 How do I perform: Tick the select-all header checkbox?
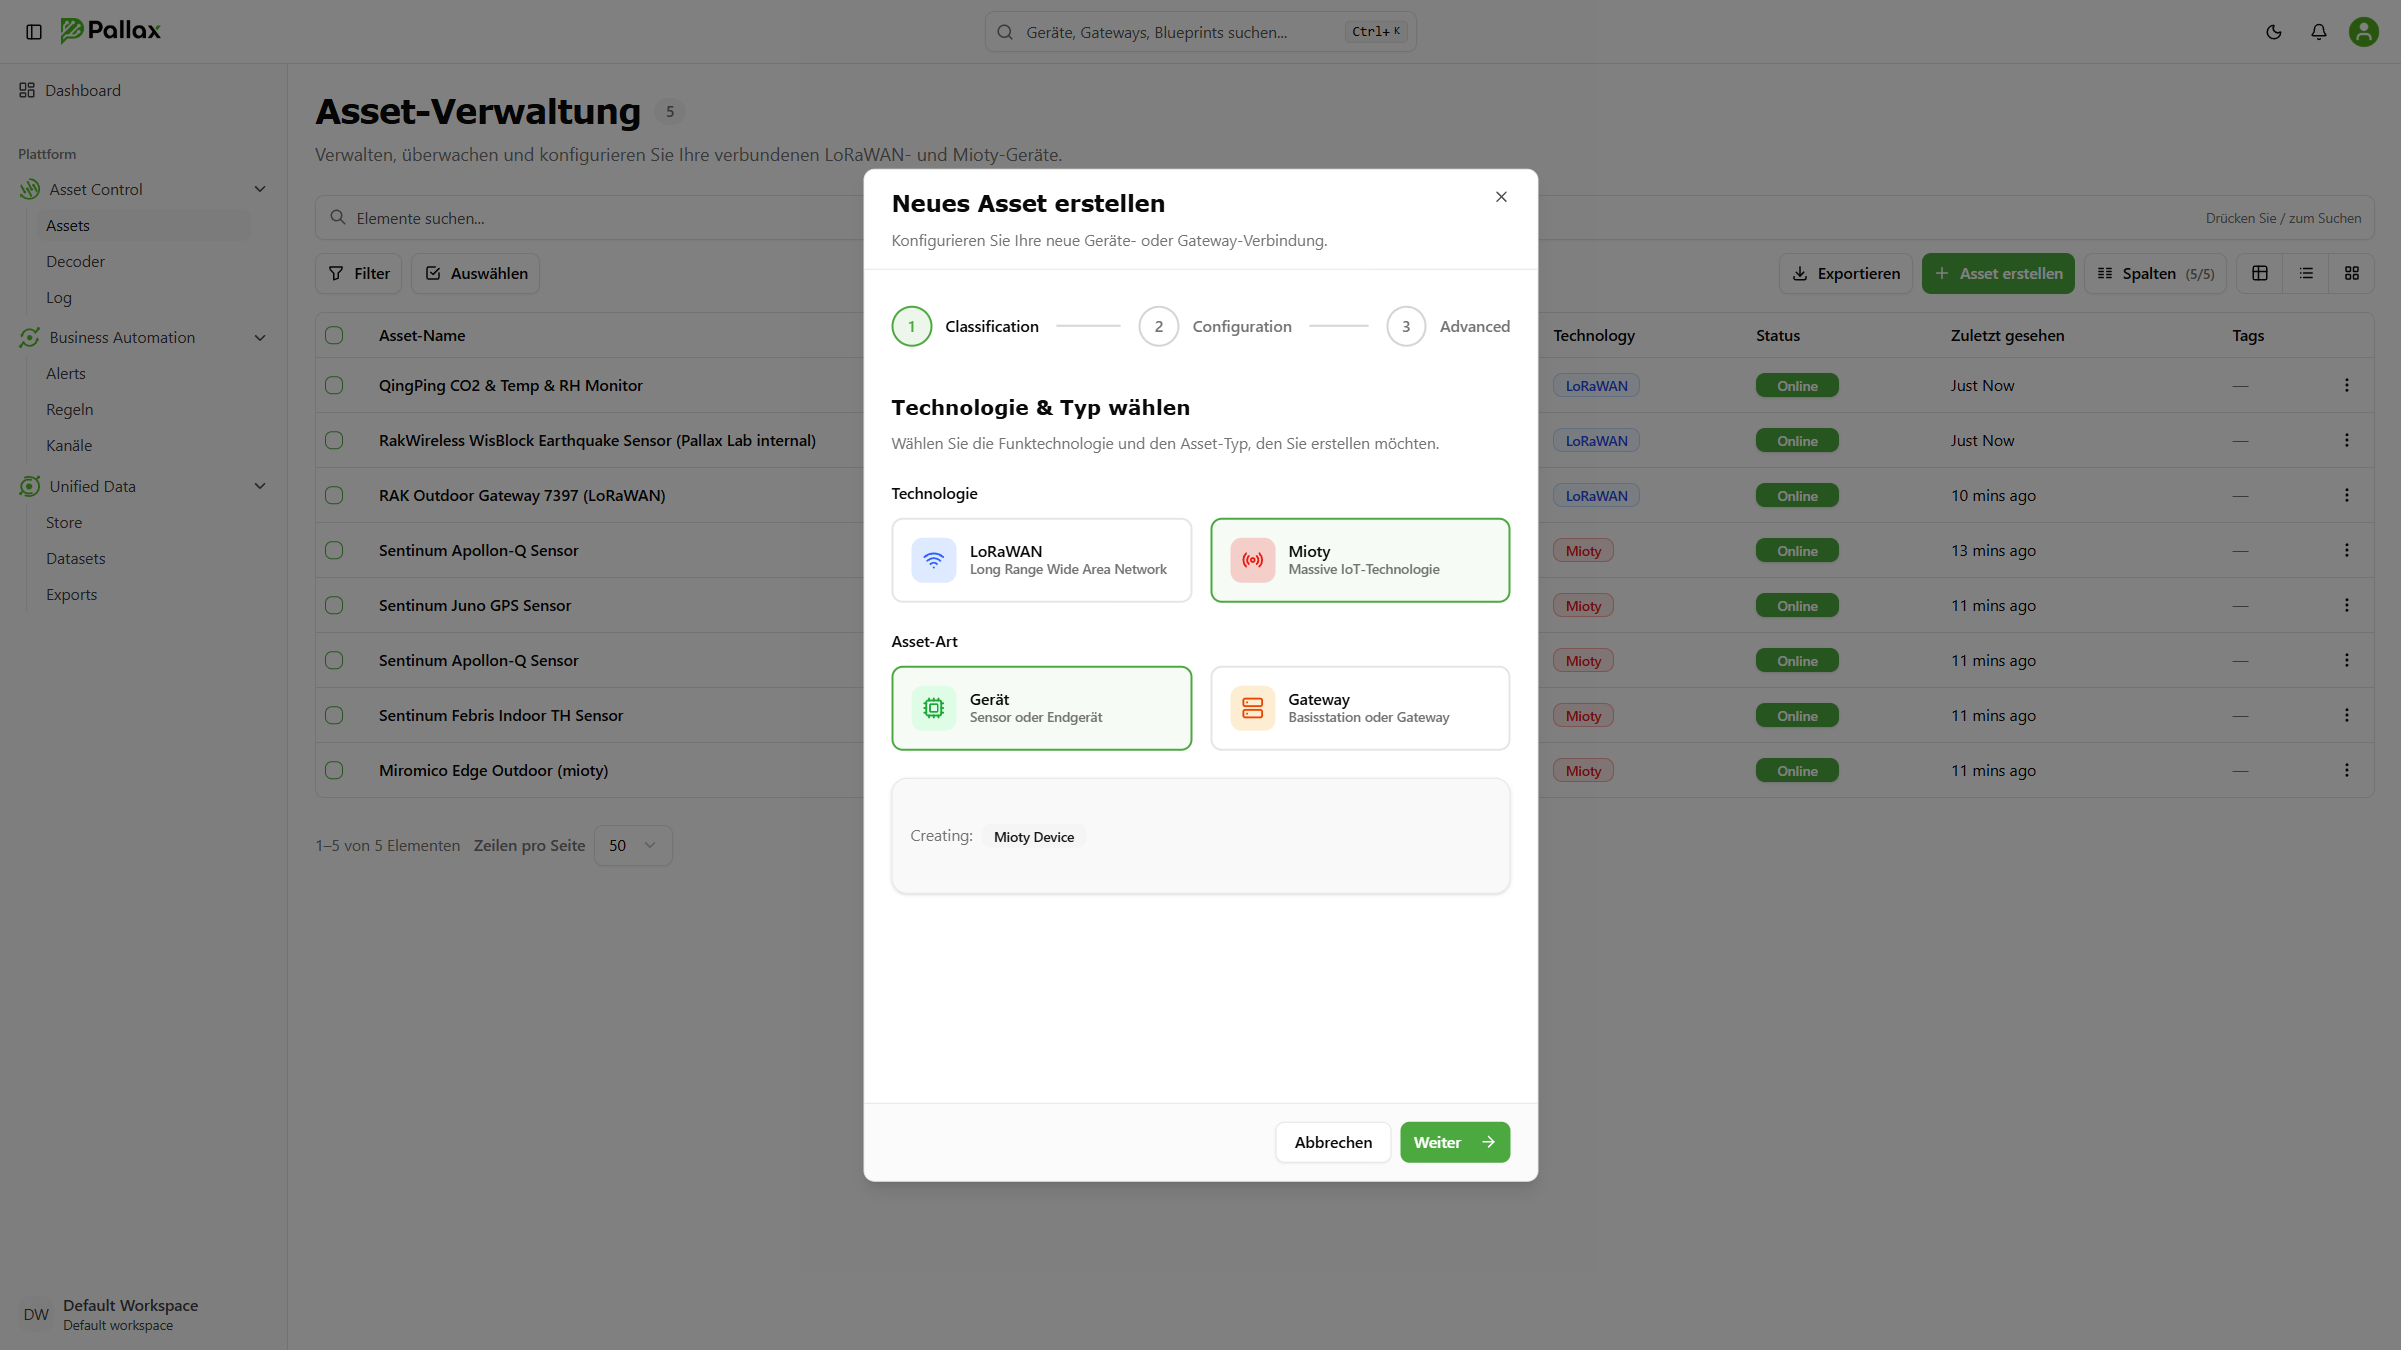tap(334, 335)
